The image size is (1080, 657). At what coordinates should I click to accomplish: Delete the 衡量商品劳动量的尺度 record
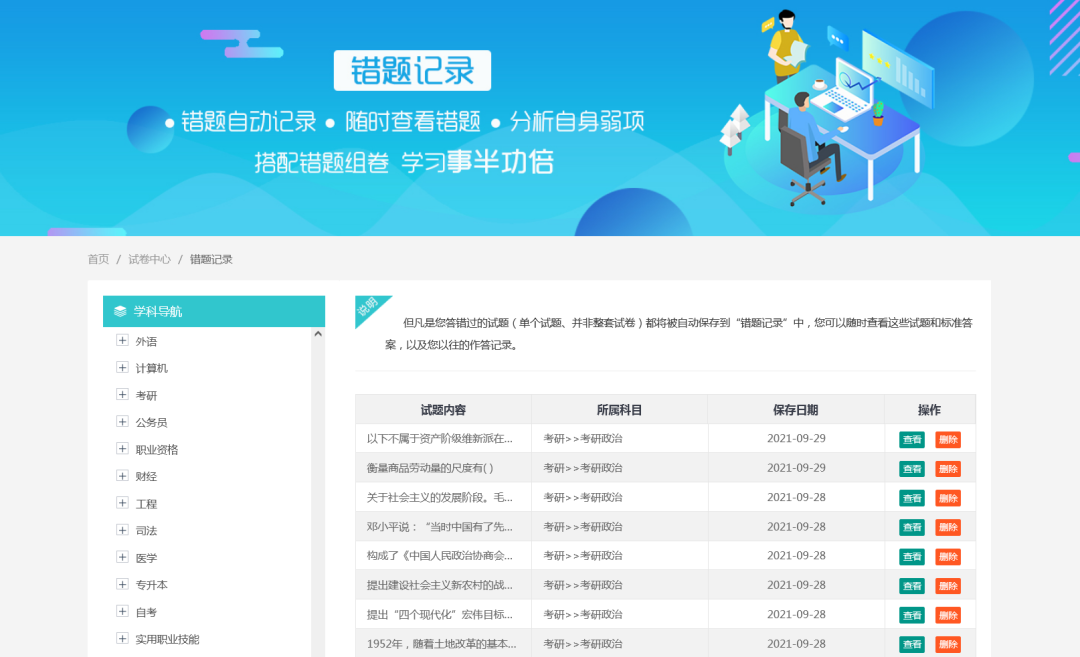pos(947,468)
